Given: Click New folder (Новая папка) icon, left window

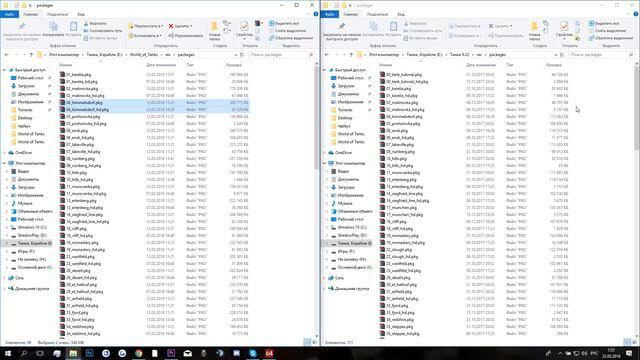Looking at the screenshot, I should (x=214, y=27).
